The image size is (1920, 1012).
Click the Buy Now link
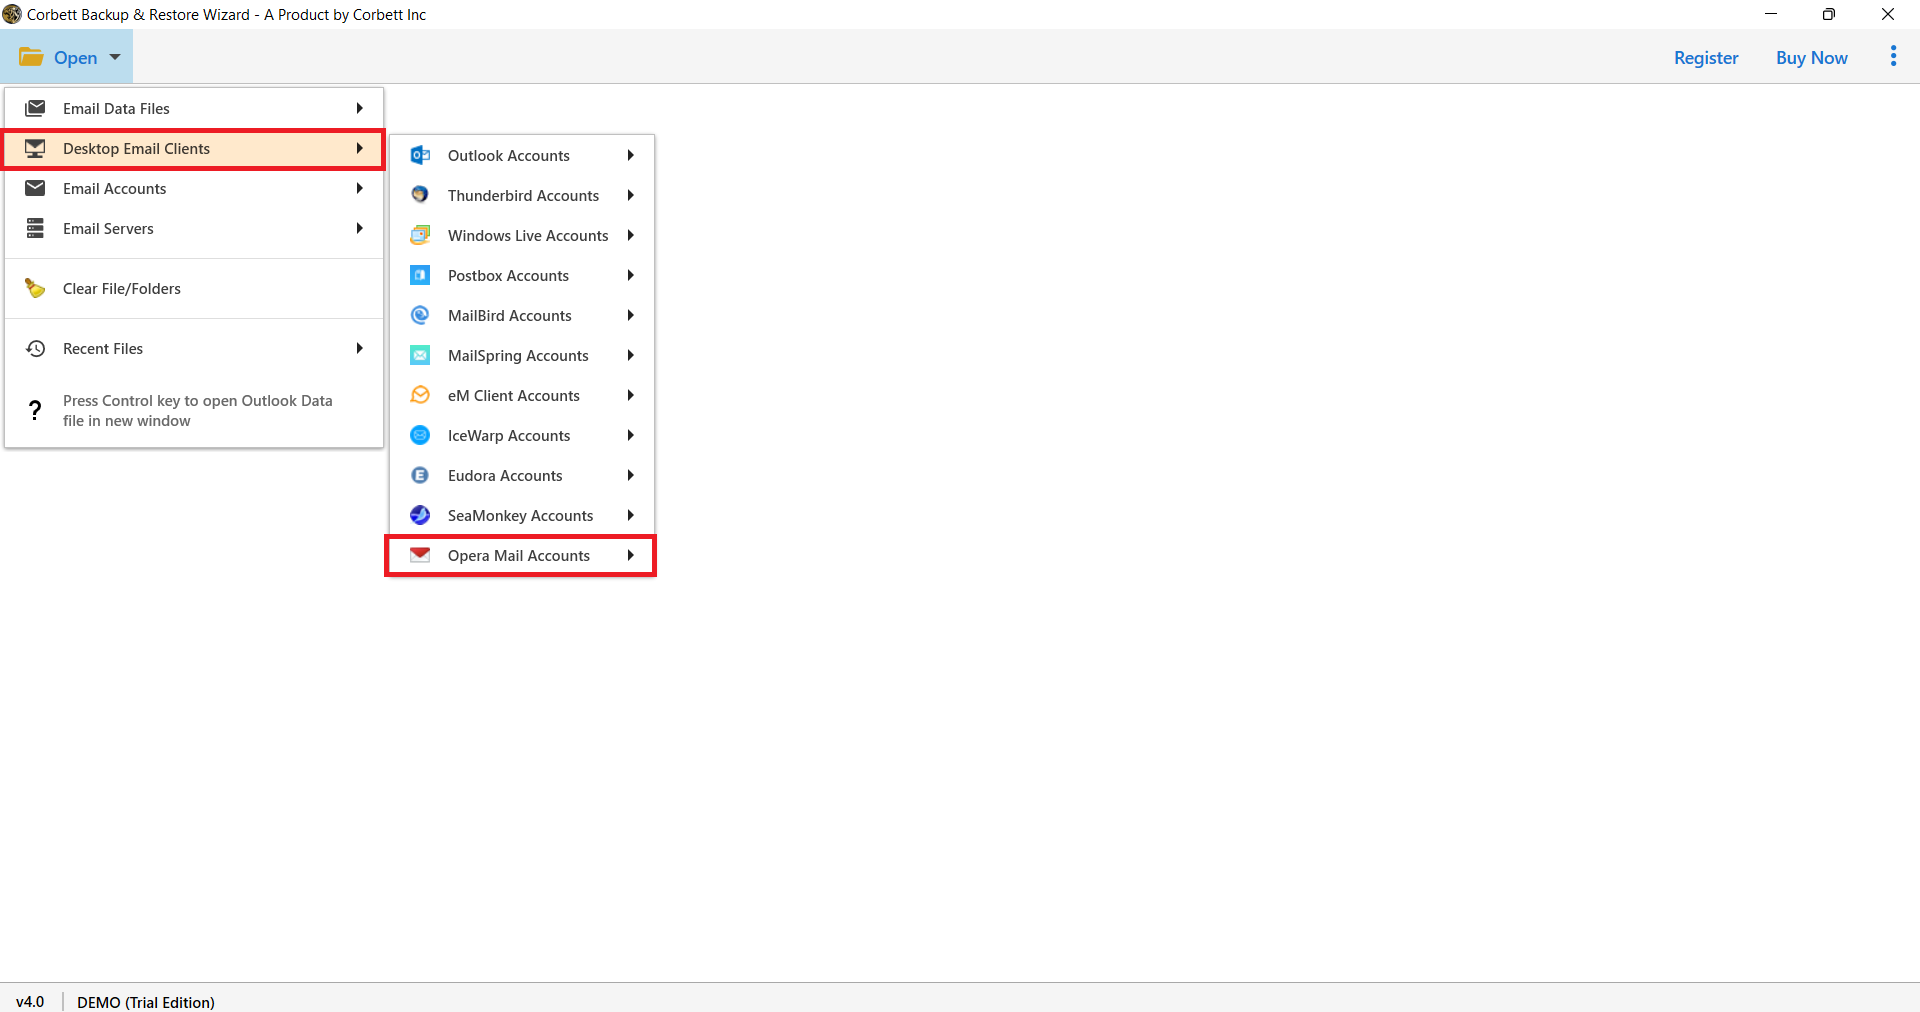point(1811,57)
